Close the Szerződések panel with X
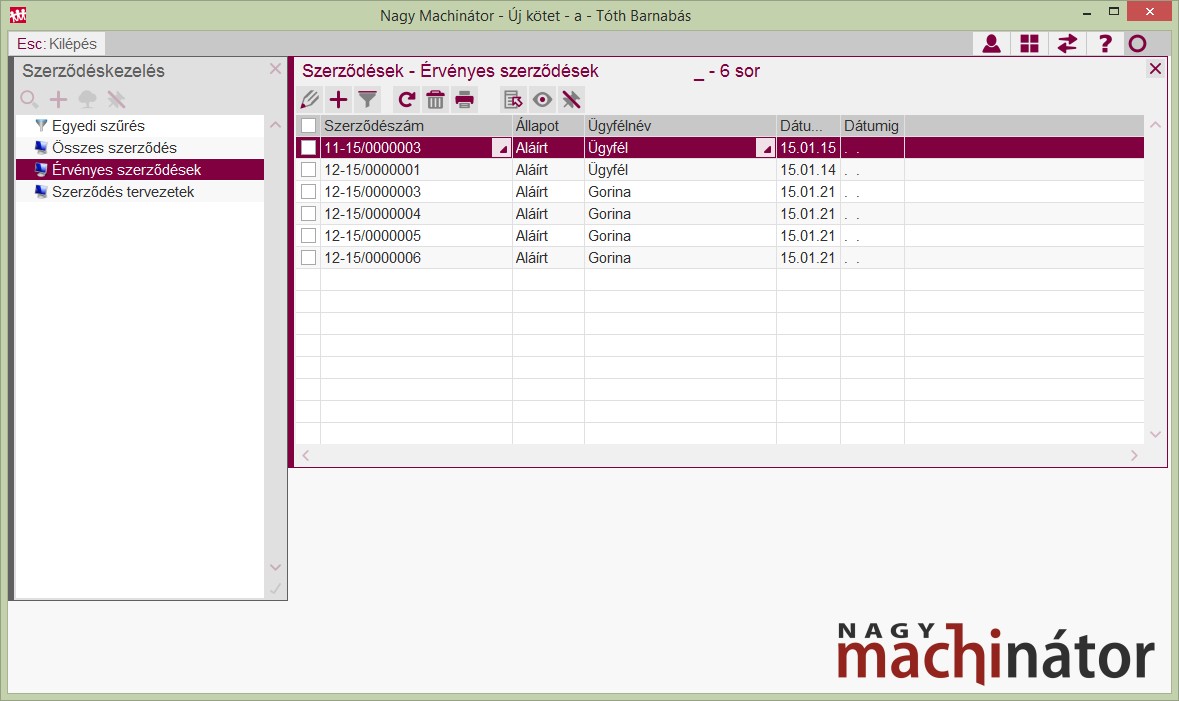Image resolution: width=1179 pixels, height=701 pixels. 1156,69
